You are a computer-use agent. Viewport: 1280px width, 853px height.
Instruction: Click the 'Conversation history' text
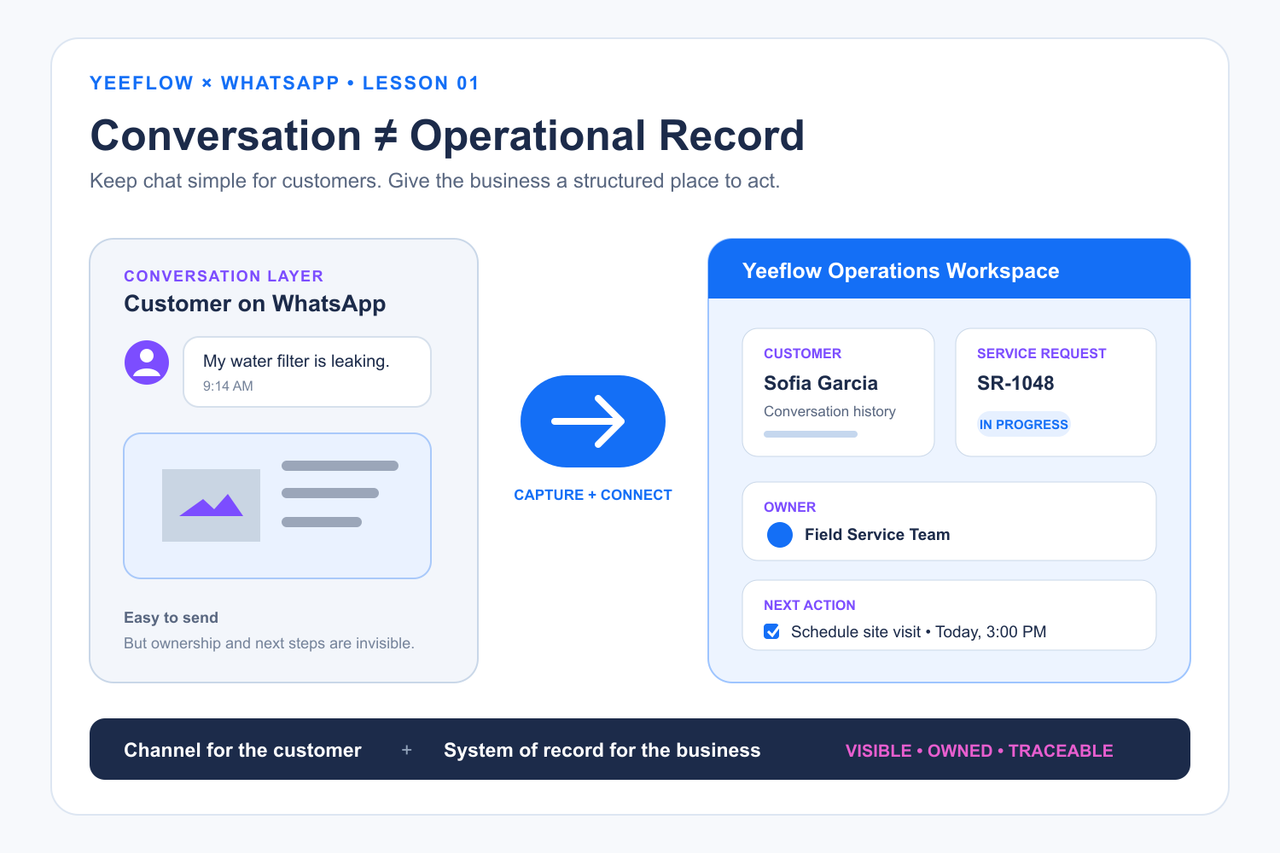coord(830,411)
